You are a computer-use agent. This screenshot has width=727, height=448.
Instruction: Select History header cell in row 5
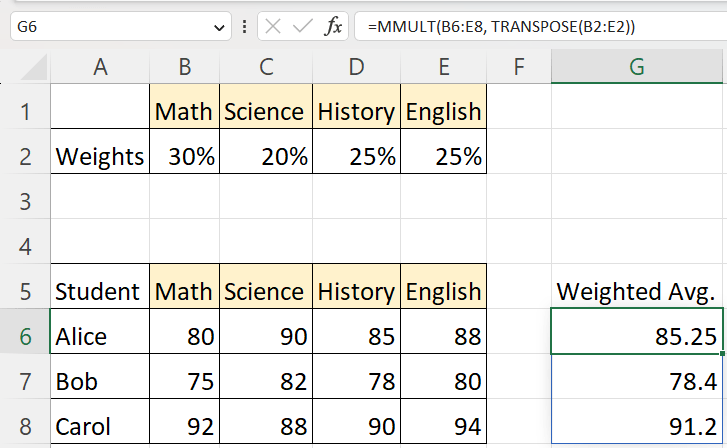[356, 291]
